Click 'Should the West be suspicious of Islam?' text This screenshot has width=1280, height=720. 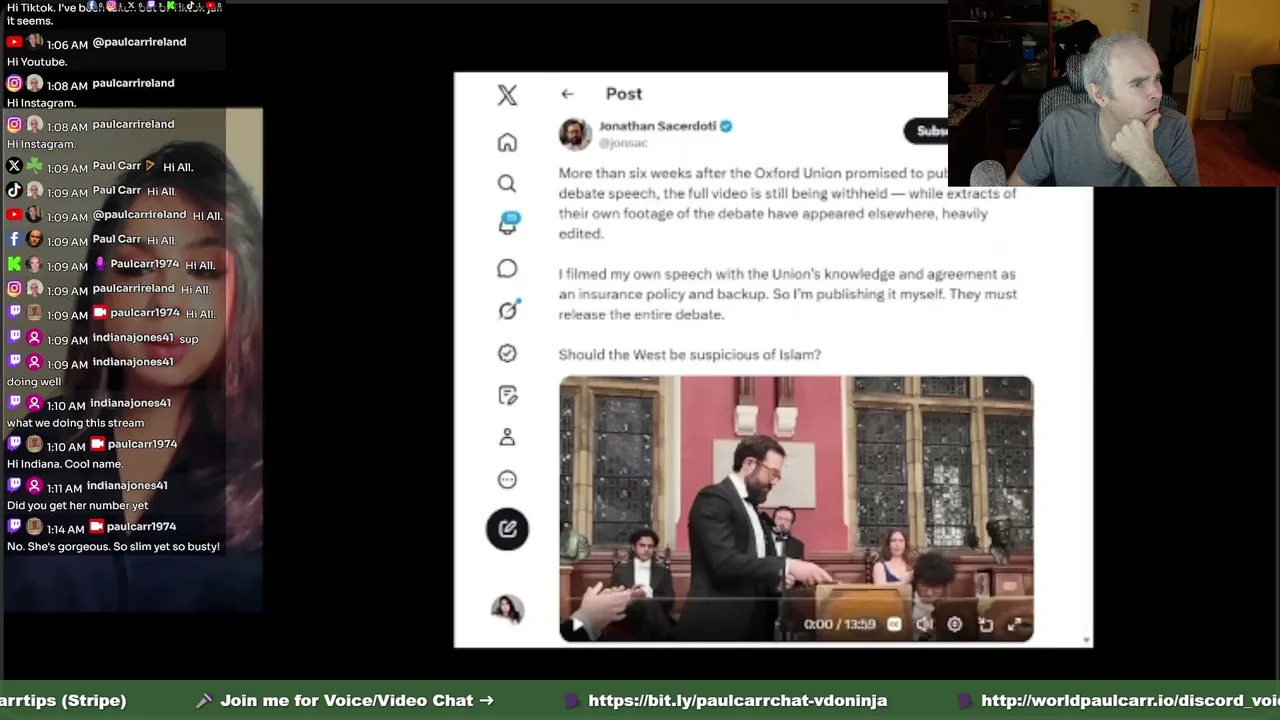tap(689, 354)
